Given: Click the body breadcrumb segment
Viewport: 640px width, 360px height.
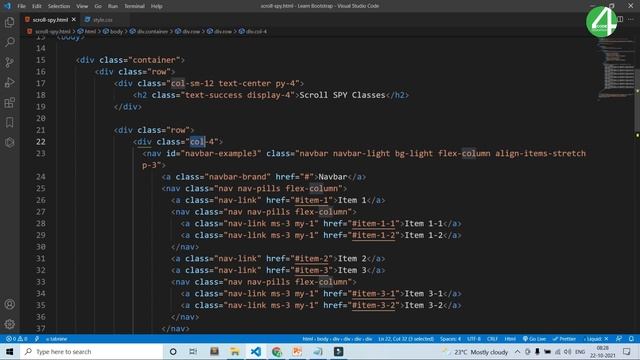Looking at the screenshot, I should point(116,31).
